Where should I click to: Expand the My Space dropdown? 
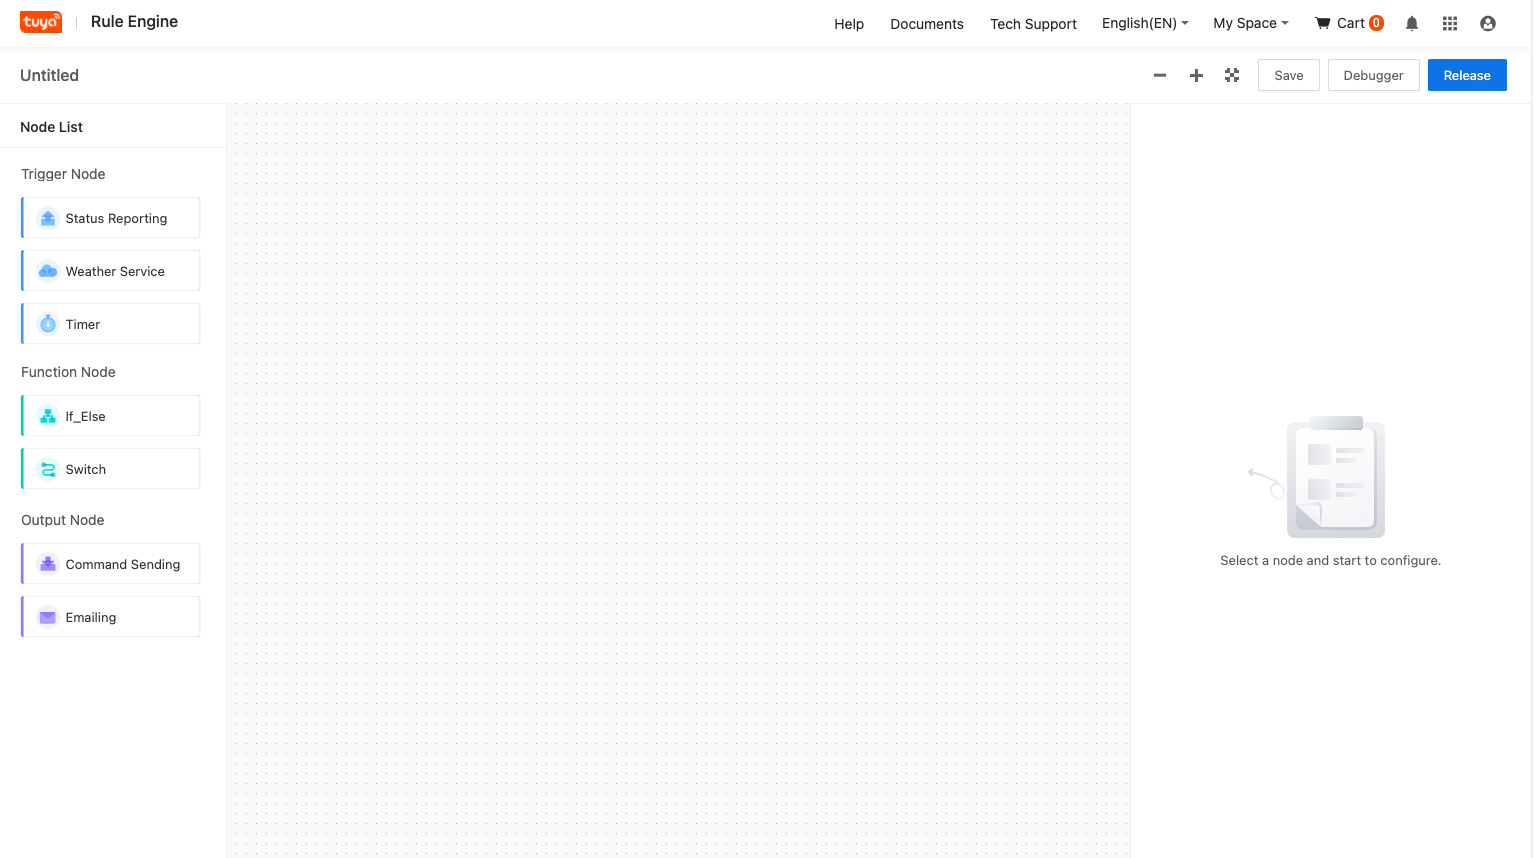(x=1250, y=23)
